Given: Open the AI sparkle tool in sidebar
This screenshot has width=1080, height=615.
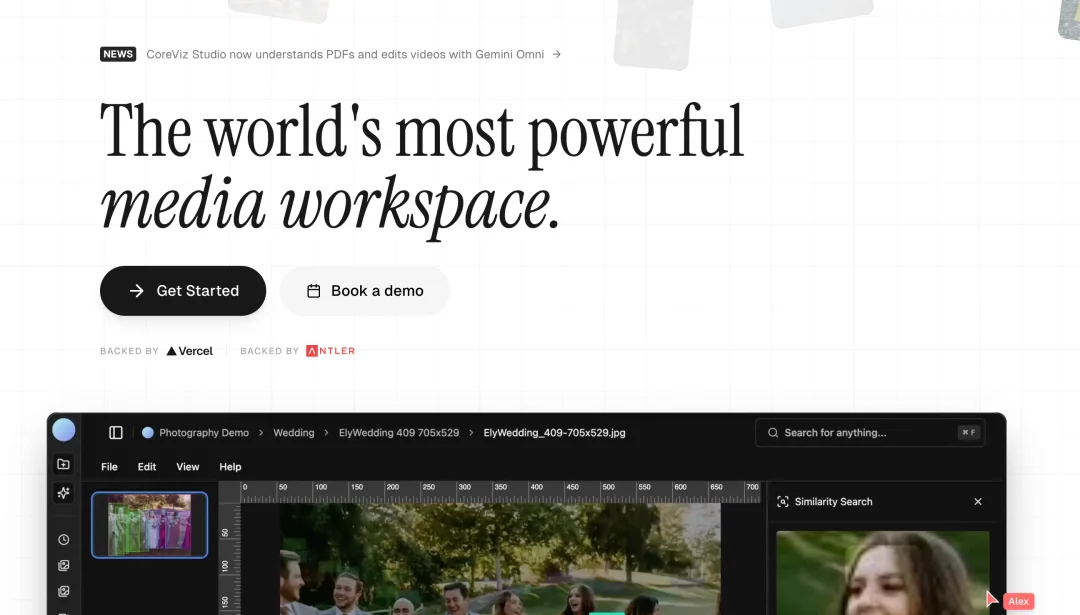Looking at the screenshot, I should [63, 493].
